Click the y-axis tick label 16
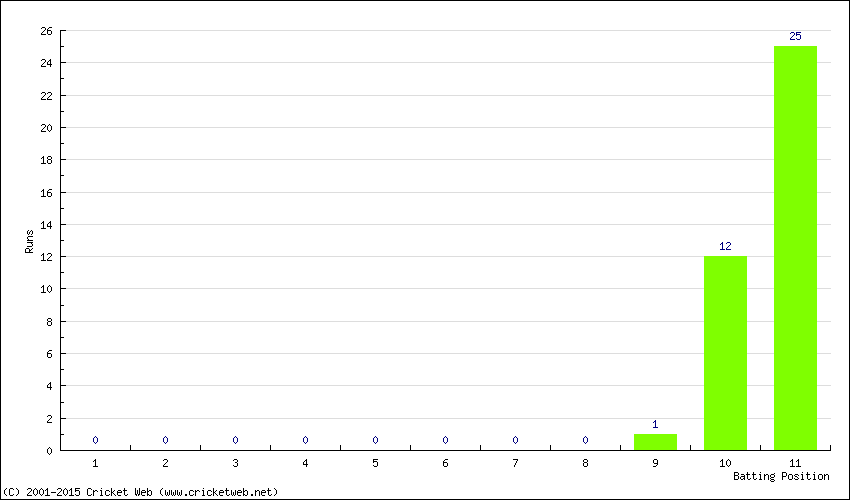850x500 pixels. 47,193
